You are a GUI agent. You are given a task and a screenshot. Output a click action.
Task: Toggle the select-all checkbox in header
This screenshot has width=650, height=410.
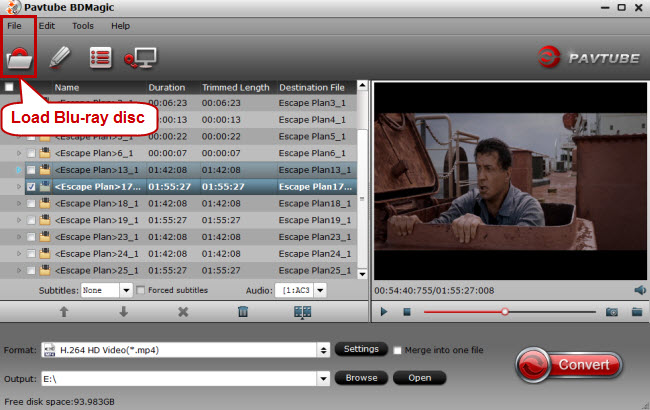coord(9,87)
